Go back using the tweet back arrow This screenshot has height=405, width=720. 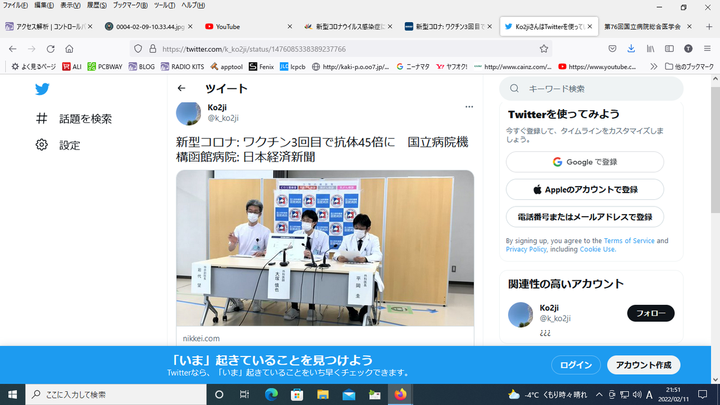pyautogui.click(x=181, y=88)
